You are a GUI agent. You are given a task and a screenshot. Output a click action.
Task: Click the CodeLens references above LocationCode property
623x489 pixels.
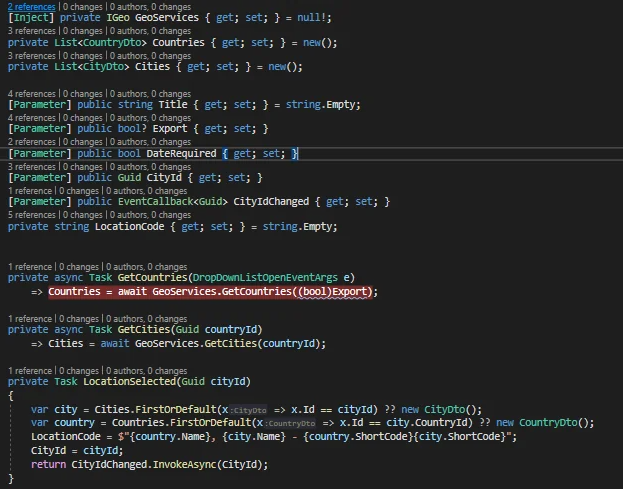click(x=31, y=215)
